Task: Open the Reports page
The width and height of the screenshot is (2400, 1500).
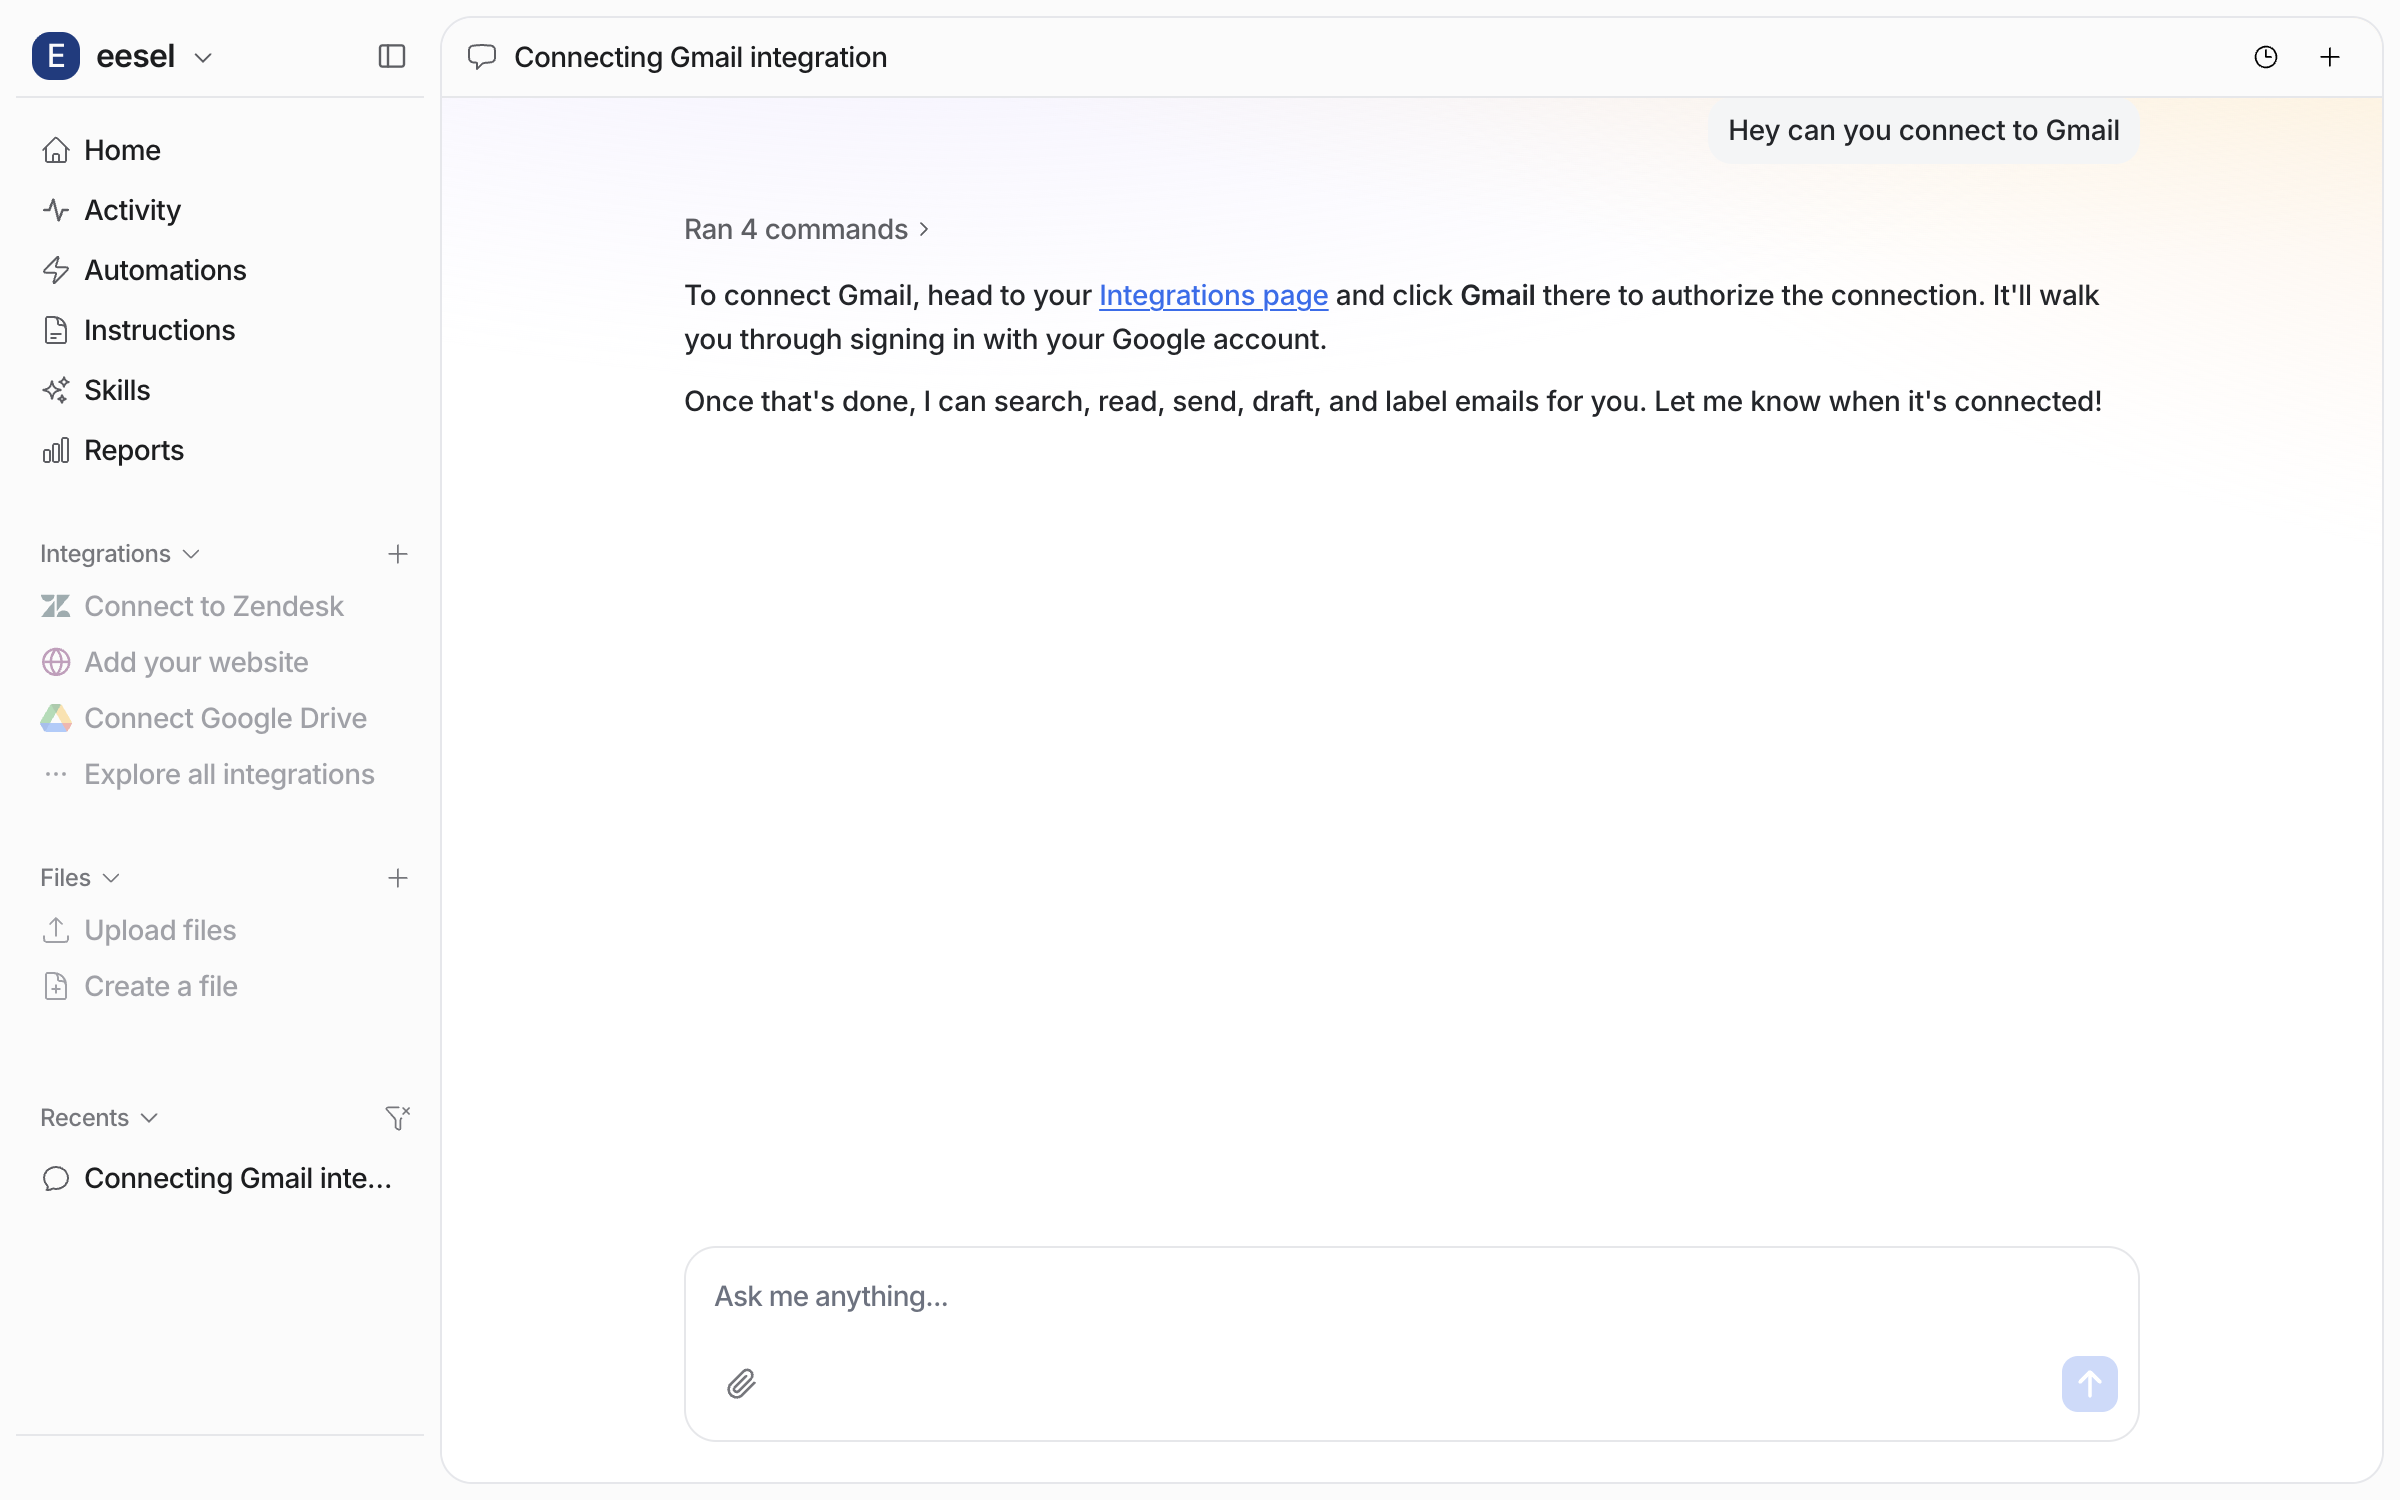Action: [220, 450]
